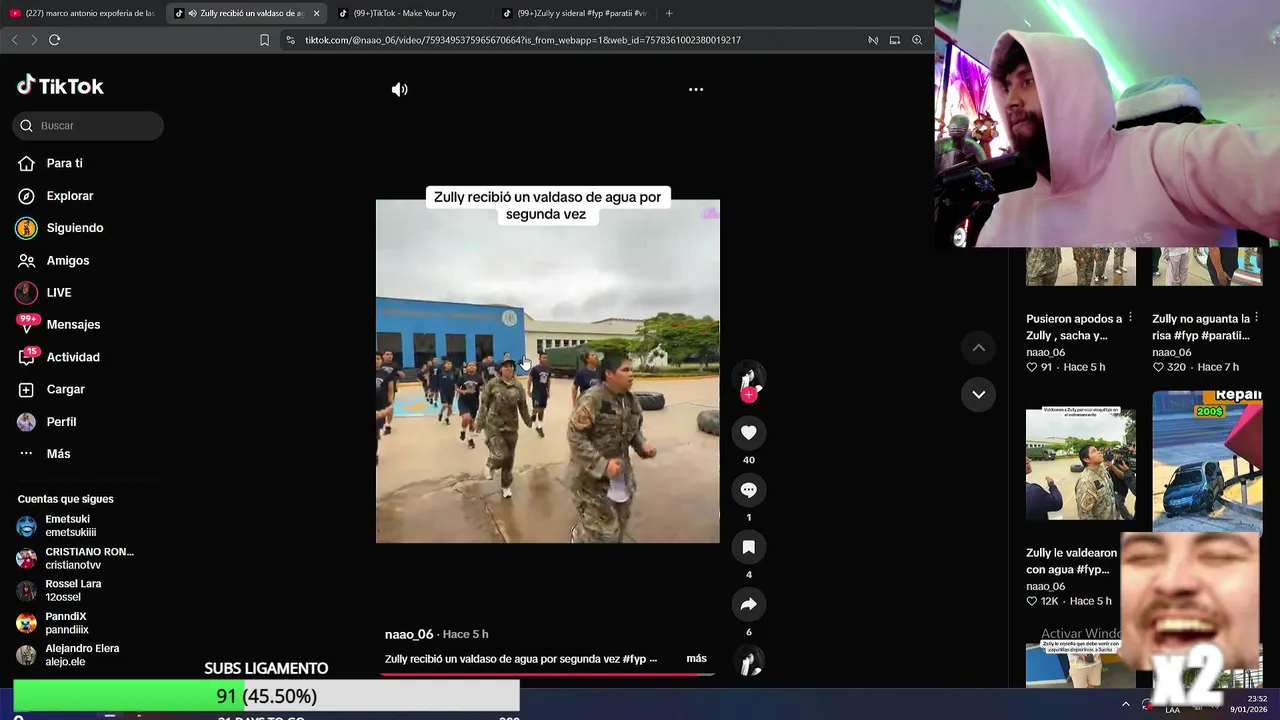Viewport: 1280px width, 720px height.
Task: Open a new browser tab
Action: pos(669,13)
